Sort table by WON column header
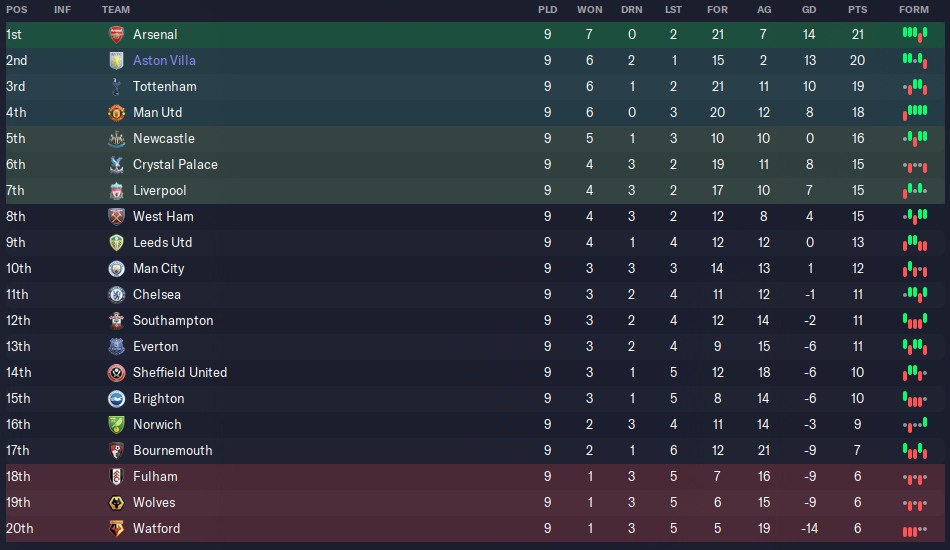Viewport: 950px width, 550px height. pyautogui.click(x=590, y=10)
